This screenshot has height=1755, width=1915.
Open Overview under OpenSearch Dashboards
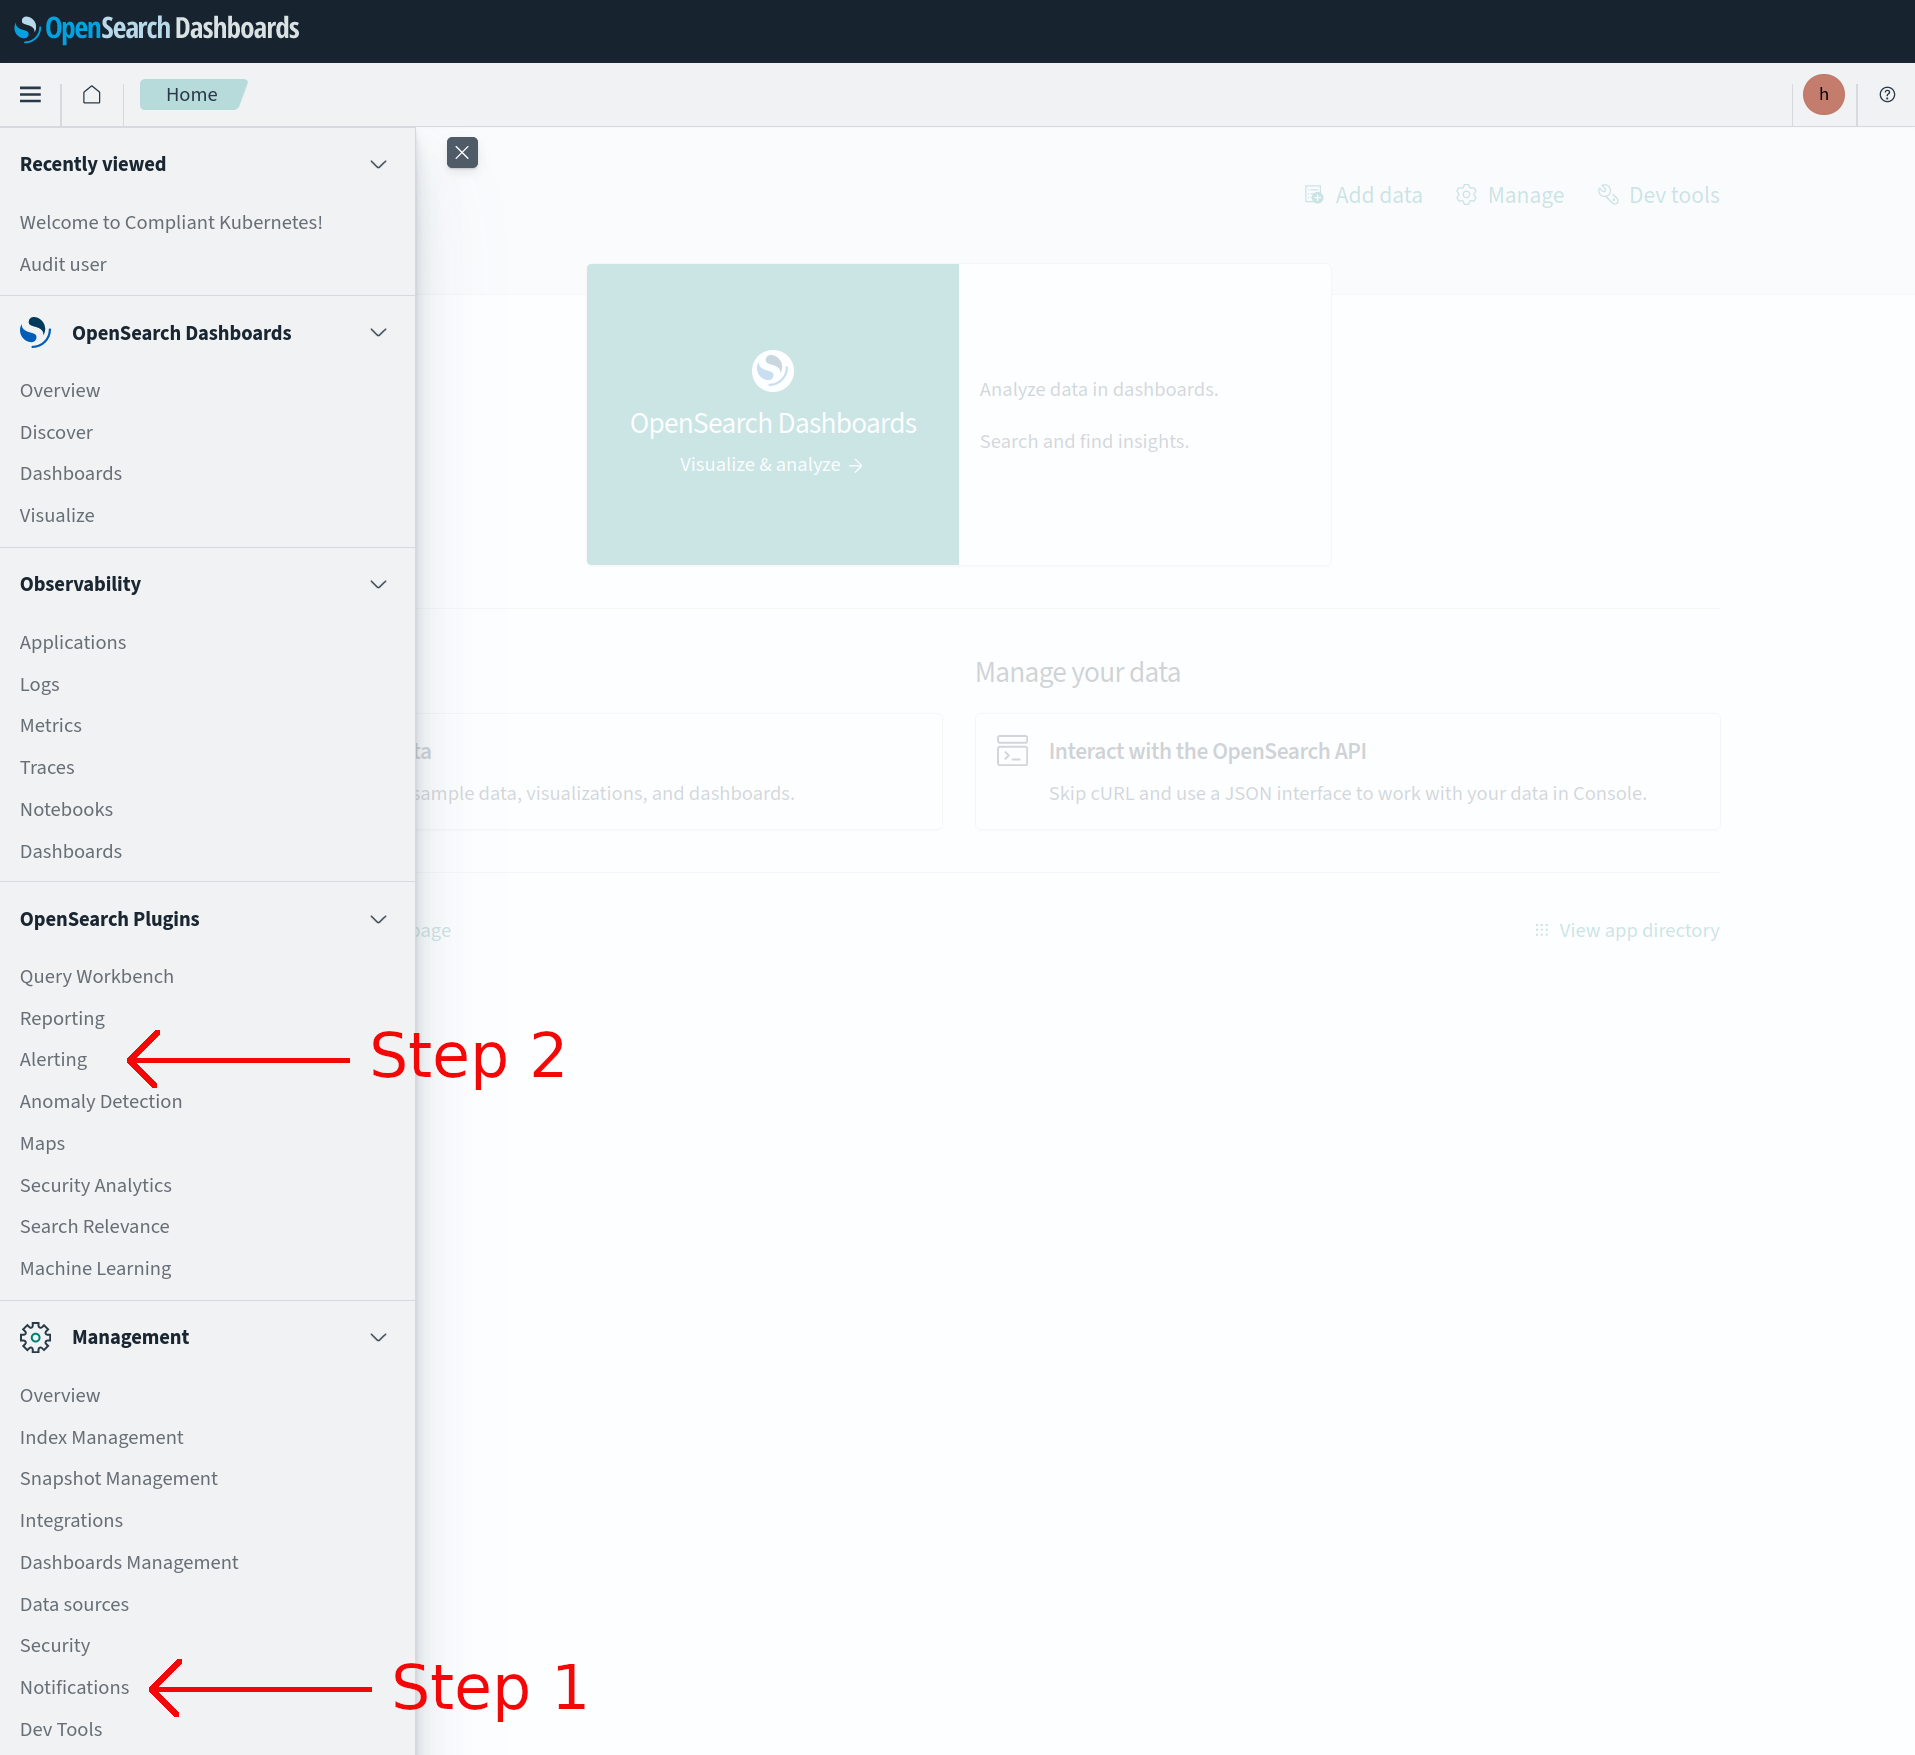click(60, 390)
